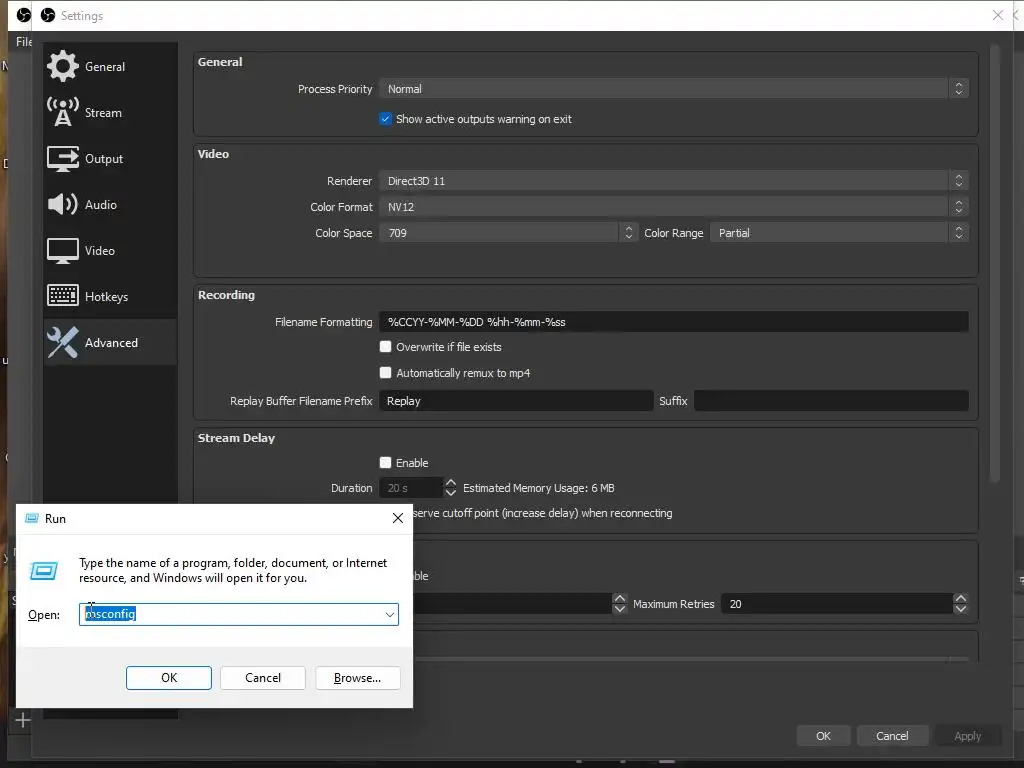The image size is (1024, 768).
Task: Expand the Run dialog Open history dropdown
Action: (389, 615)
